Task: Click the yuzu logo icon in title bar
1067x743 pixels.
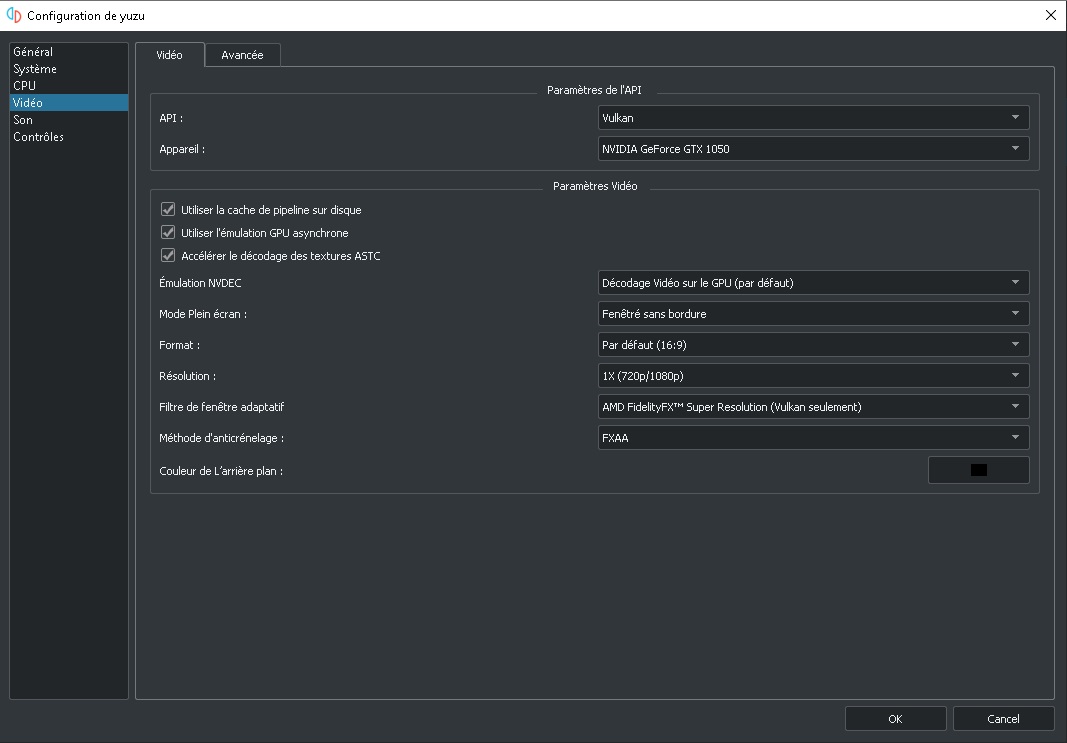Action: coord(14,15)
